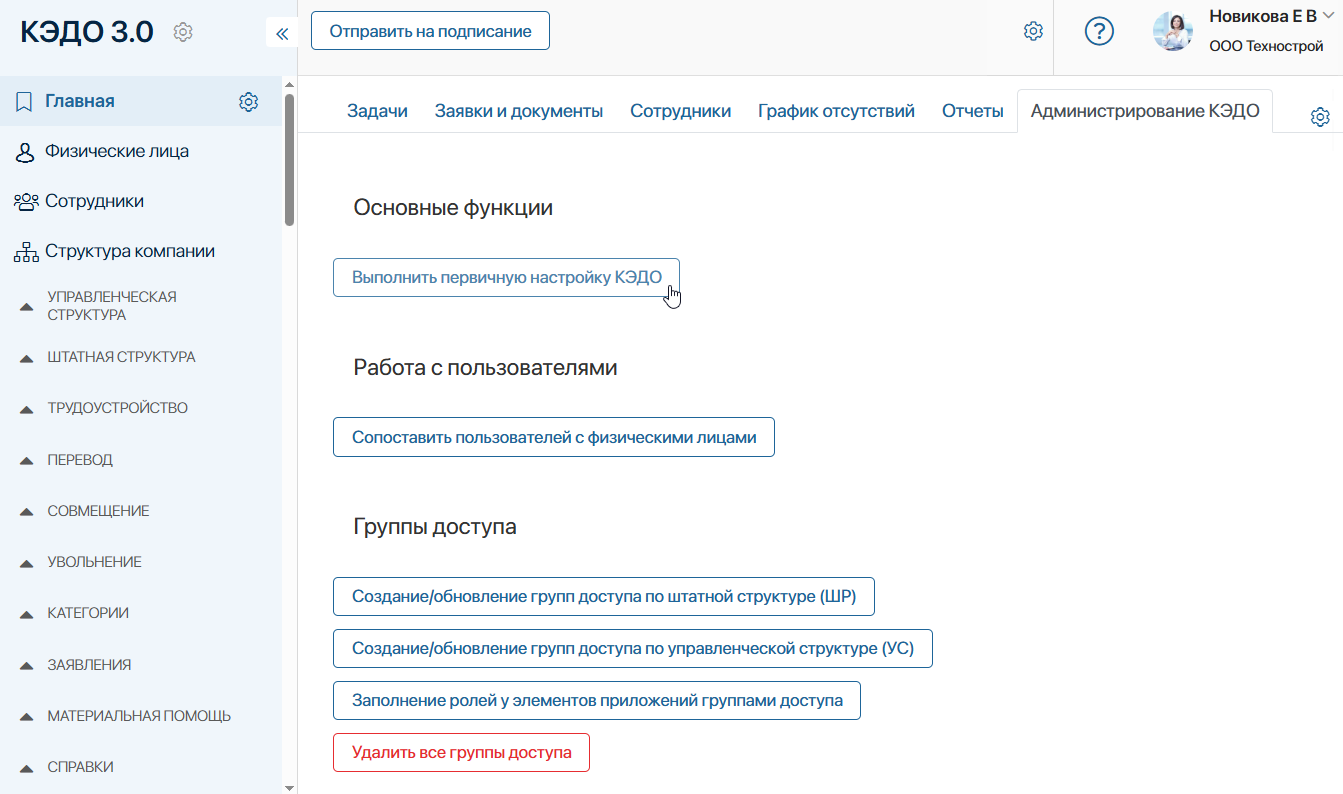Screen dimensions: 1343x794
Task: Click person icon of Физические лица
Action: tap(25, 152)
